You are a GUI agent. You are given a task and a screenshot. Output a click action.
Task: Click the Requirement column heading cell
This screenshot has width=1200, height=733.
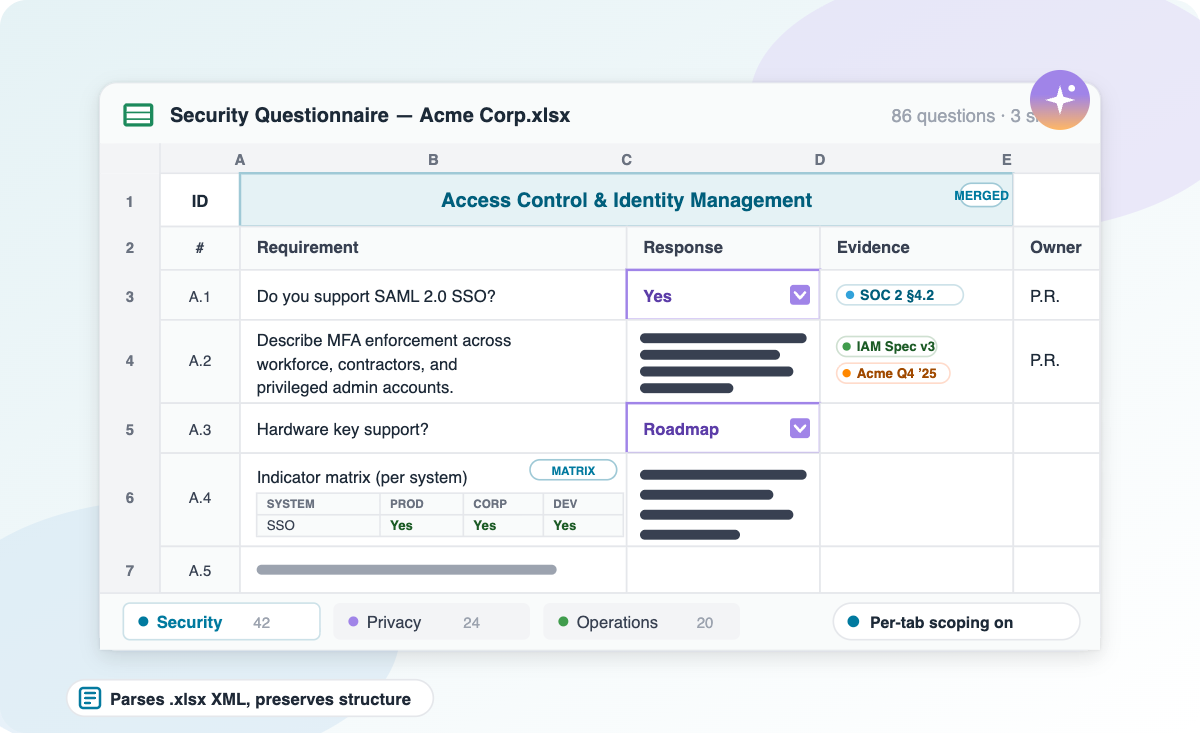tap(433, 248)
